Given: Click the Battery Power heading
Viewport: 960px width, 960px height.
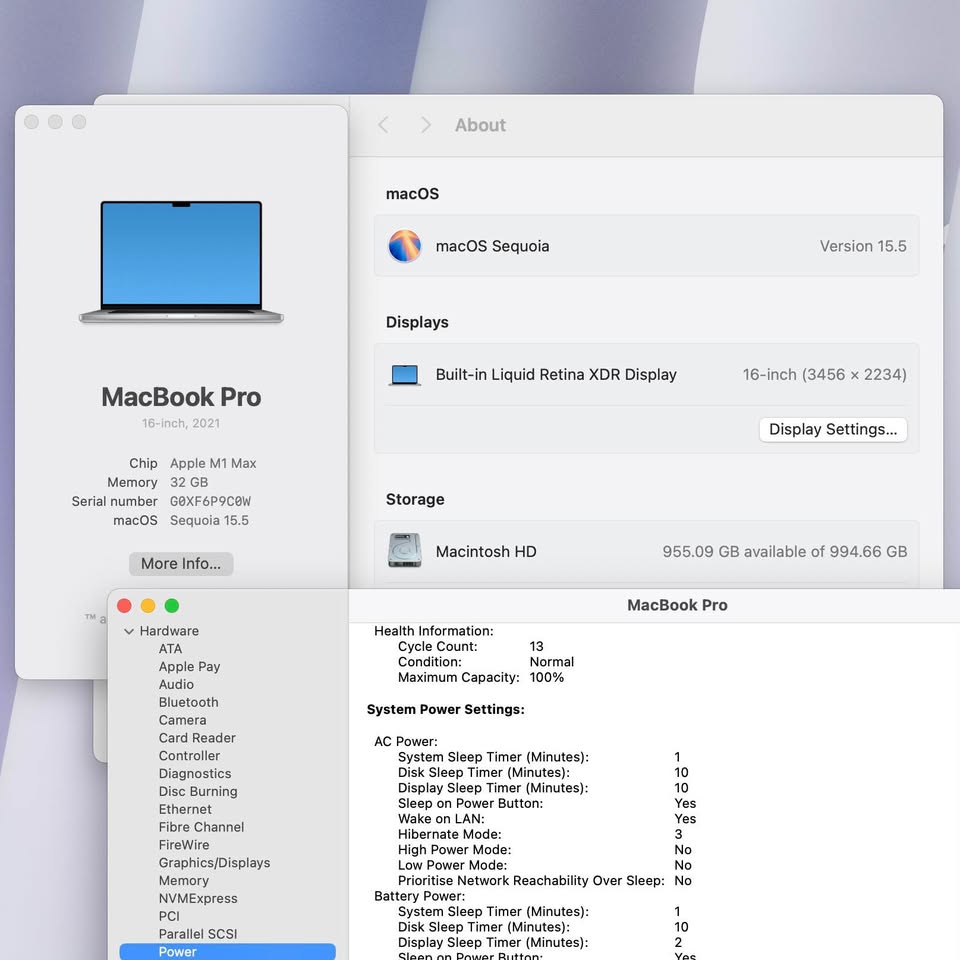Looking at the screenshot, I should pyautogui.click(x=420, y=896).
